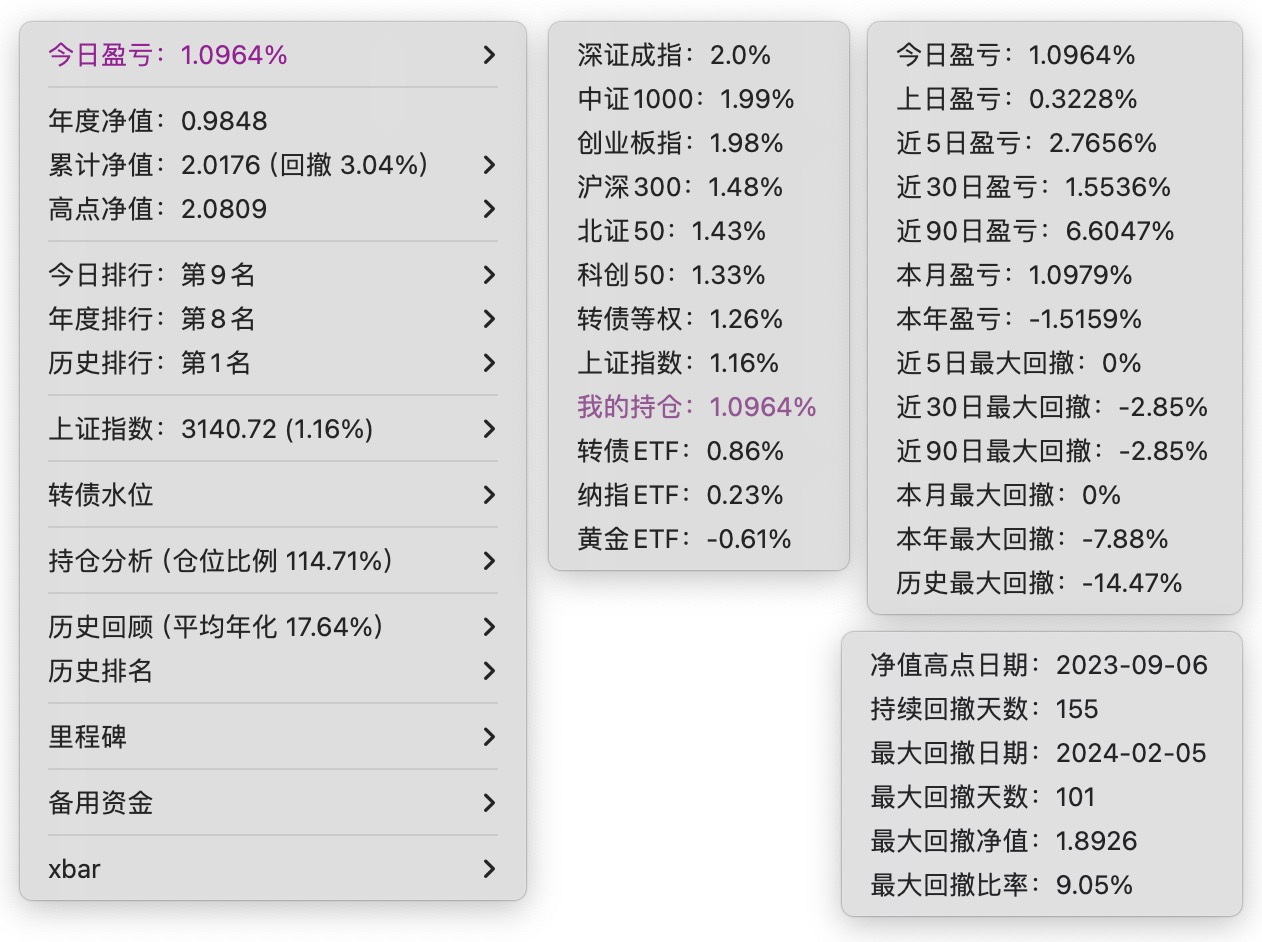Expand the 年度排行 chevron

click(489, 319)
